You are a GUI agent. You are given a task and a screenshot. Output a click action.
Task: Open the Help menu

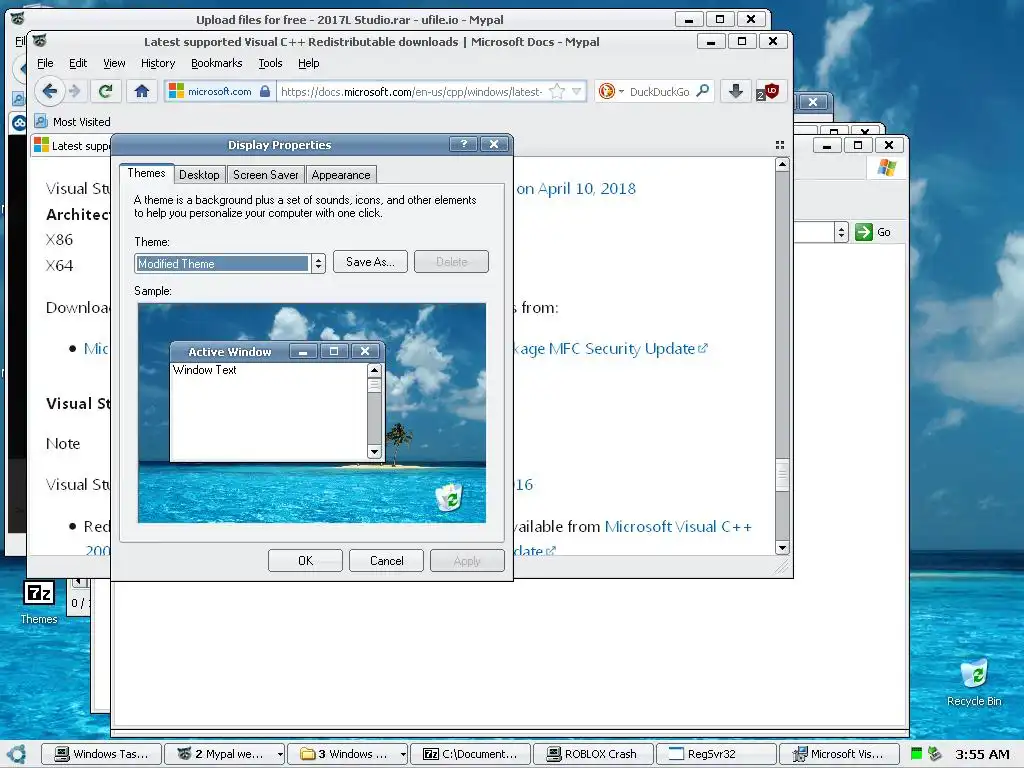pos(308,63)
